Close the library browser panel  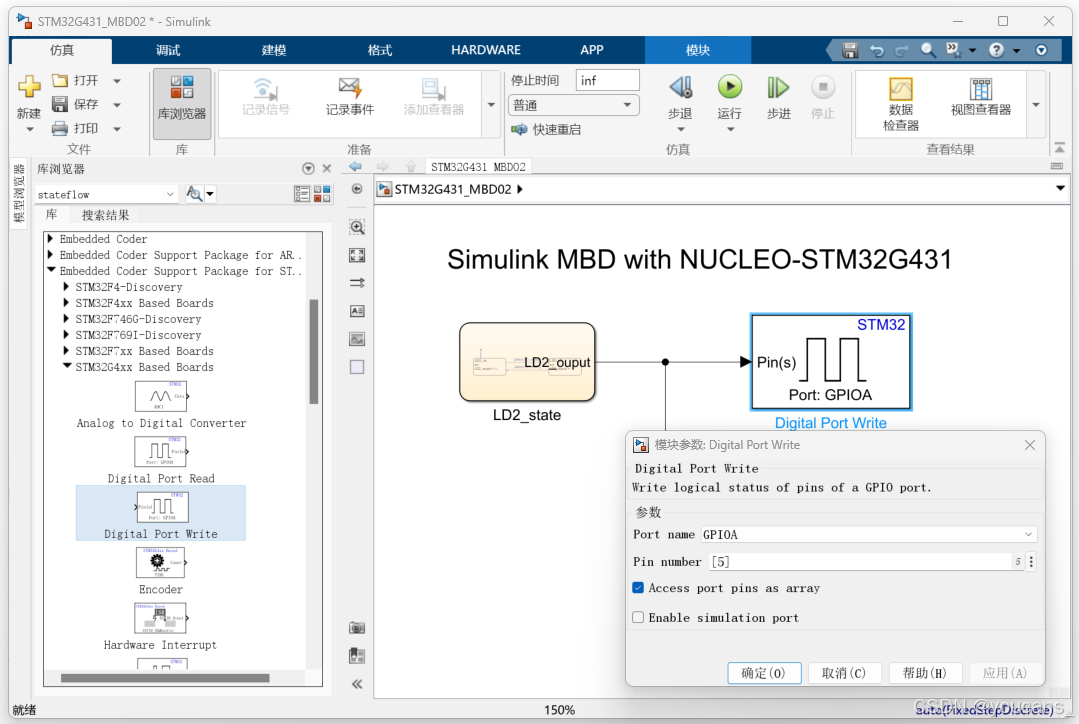pyautogui.click(x=327, y=169)
